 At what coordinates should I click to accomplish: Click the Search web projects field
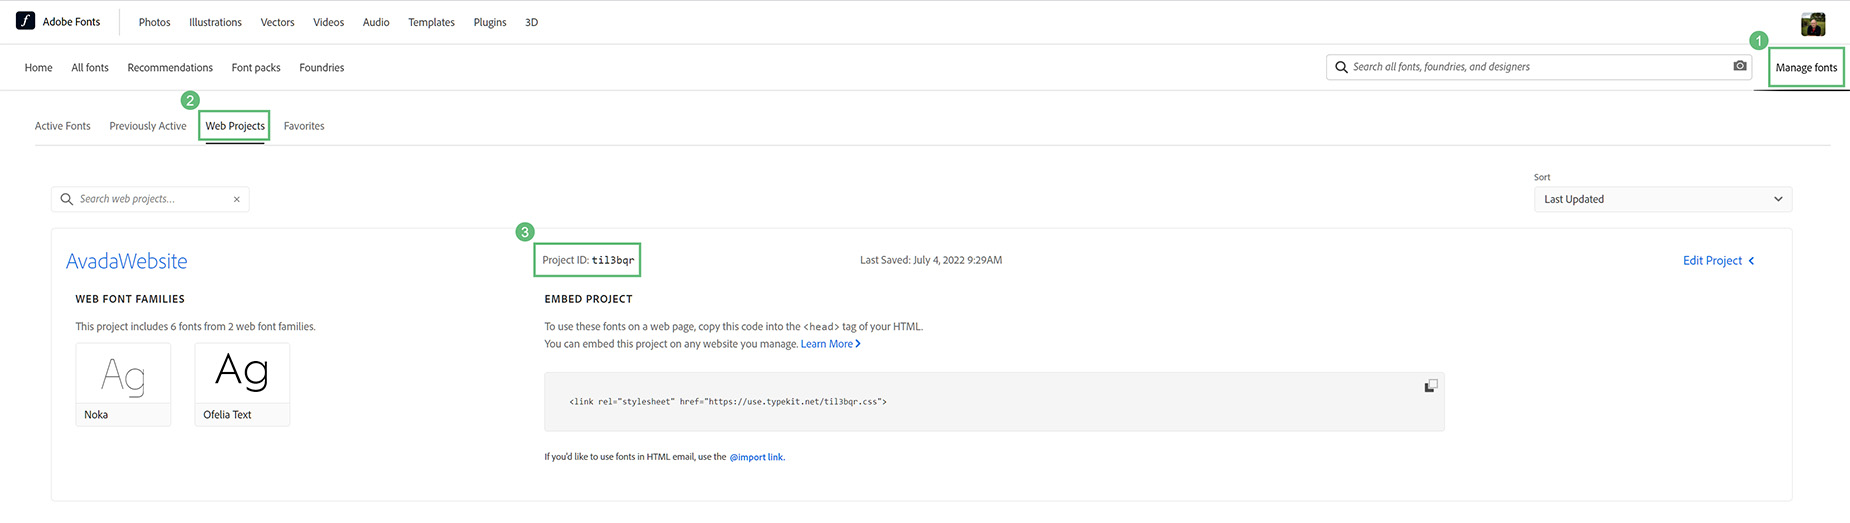coord(150,199)
